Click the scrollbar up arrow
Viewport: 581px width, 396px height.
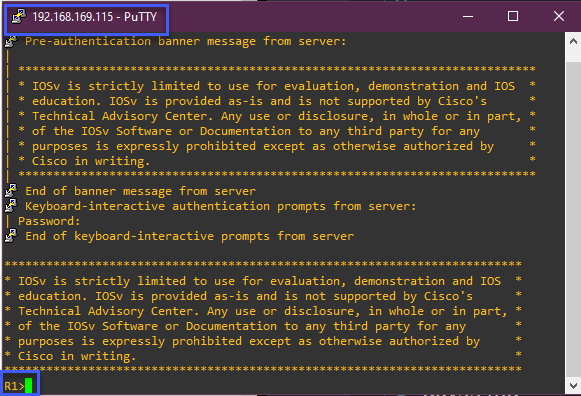pyautogui.click(x=573, y=41)
